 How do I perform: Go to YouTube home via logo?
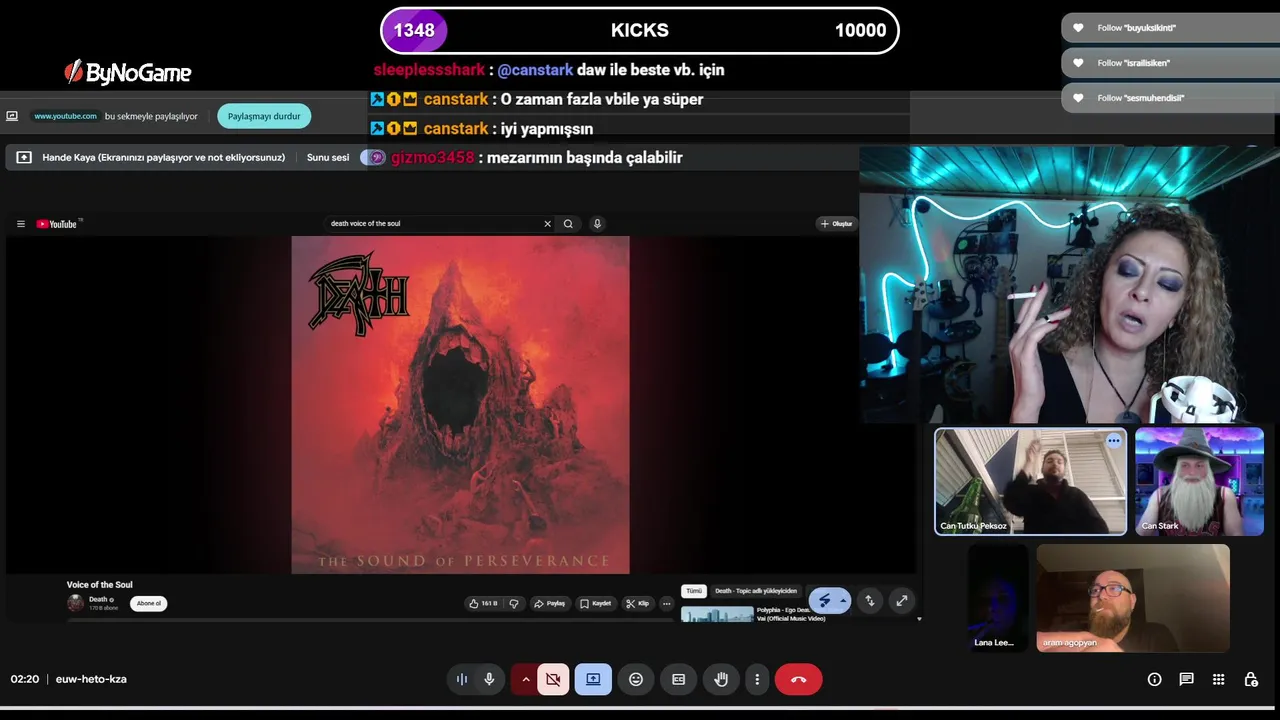[57, 224]
